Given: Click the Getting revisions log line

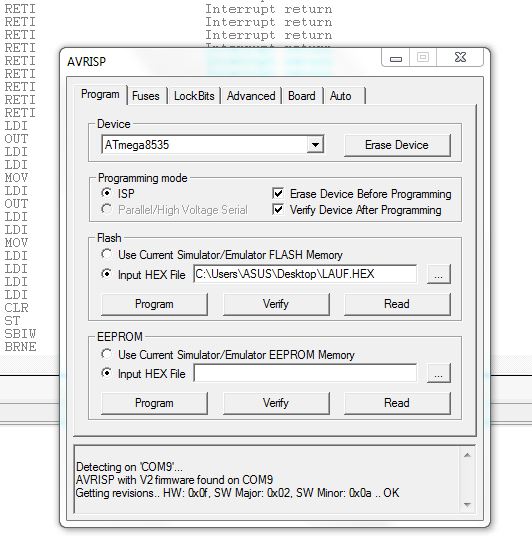Looking at the screenshot, I should [x=237, y=493].
